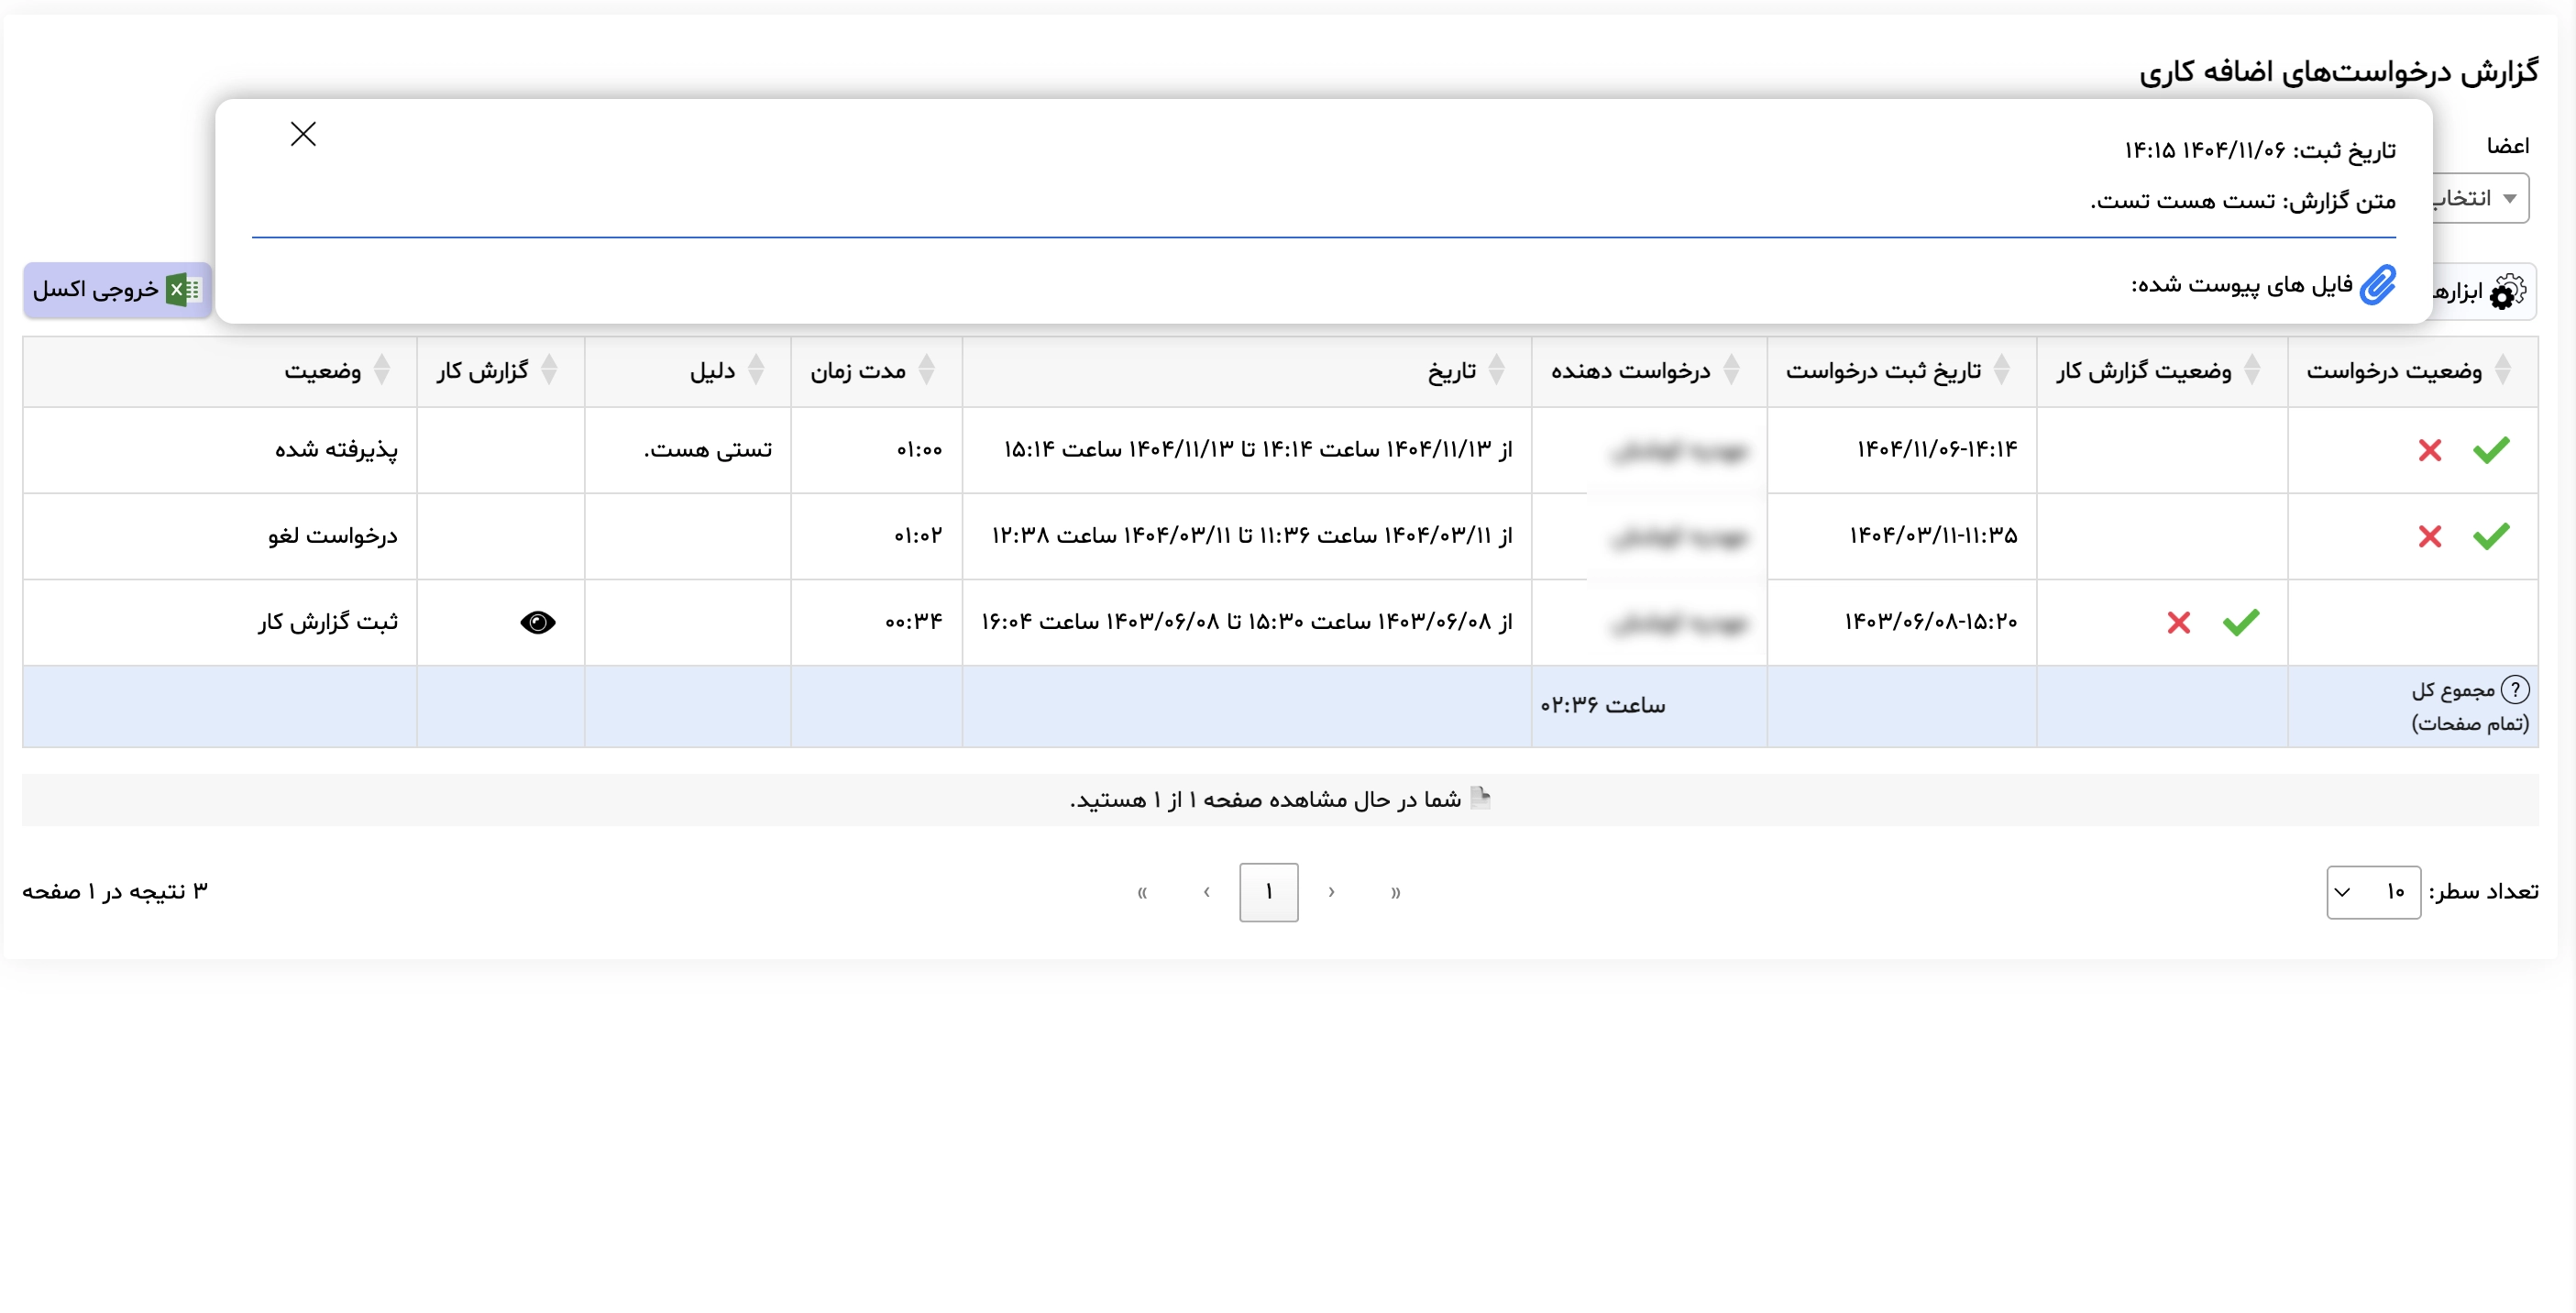This screenshot has height=1313, width=2576.
Task: Close the report details popup
Action: 303,133
